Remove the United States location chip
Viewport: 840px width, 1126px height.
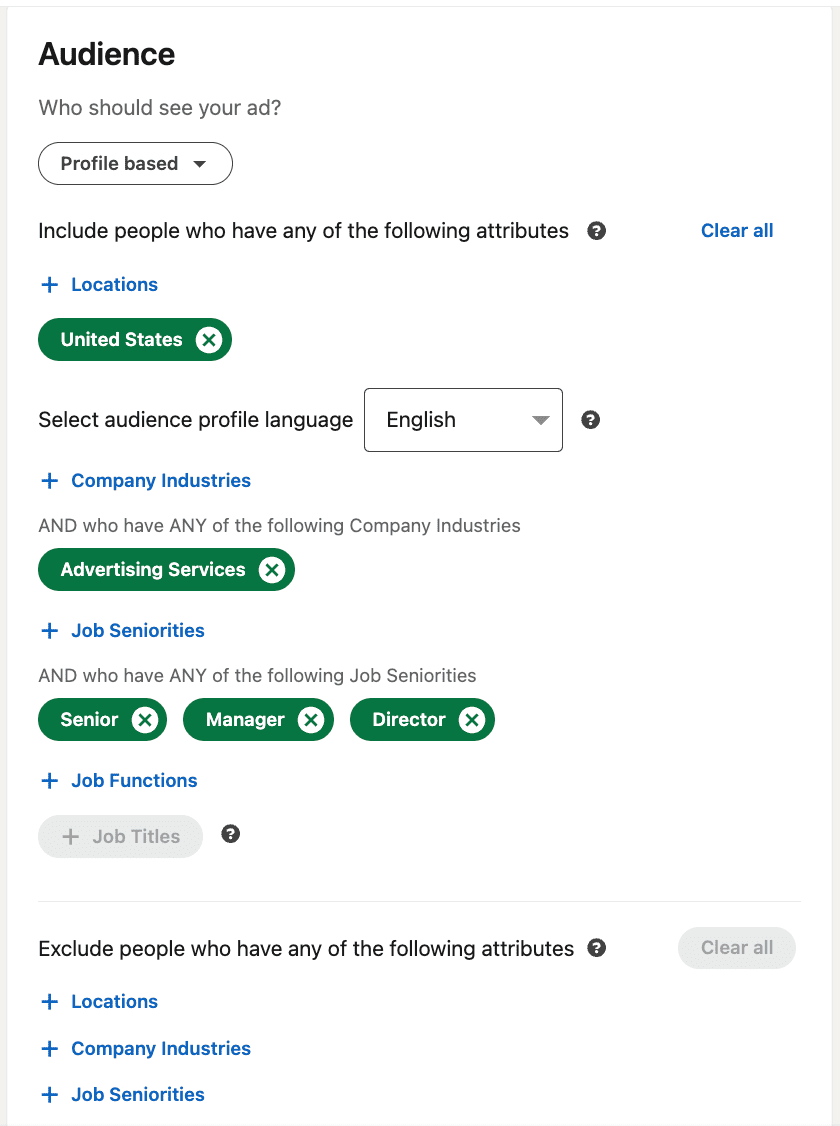(209, 339)
